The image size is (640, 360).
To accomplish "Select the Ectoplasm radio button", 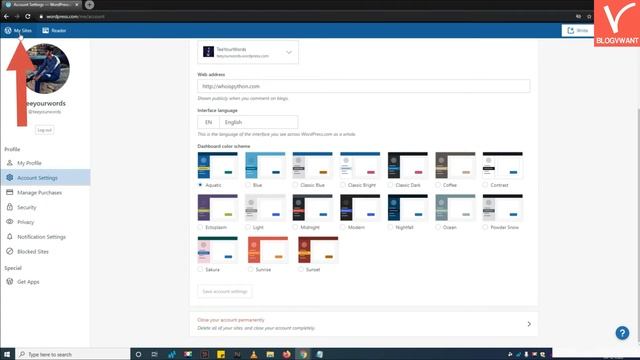I will pyautogui.click(x=200, y=227).
